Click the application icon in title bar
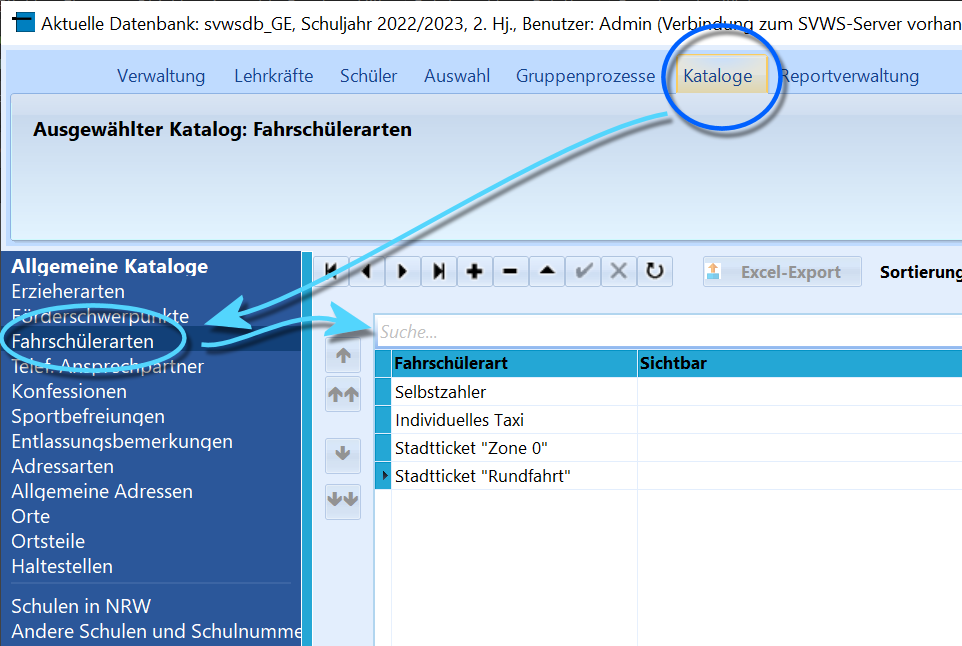 coord(23,23)
